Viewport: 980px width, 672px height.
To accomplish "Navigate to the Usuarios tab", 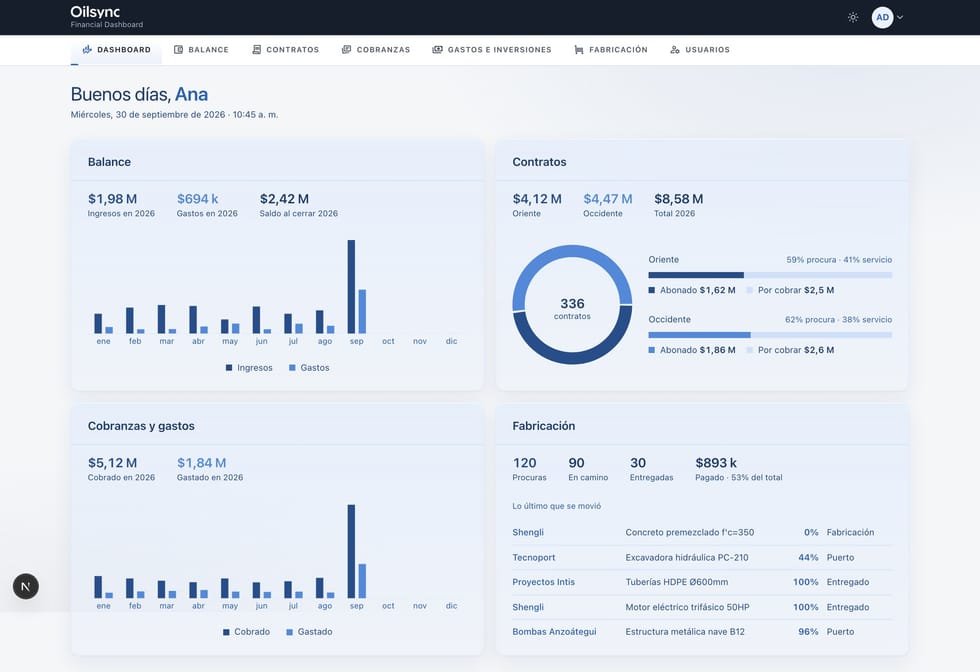I will (x=700, y=49).
